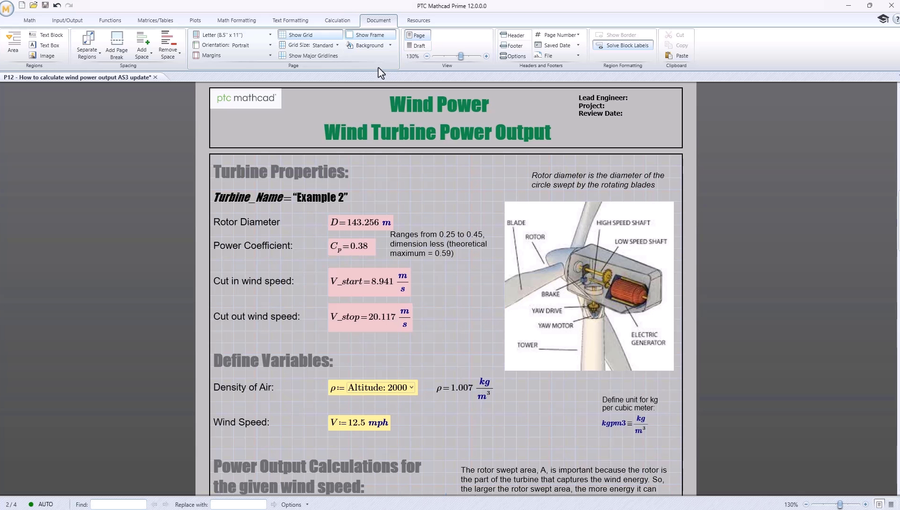Viewport: 900px width, 510px height.
Task: Insert Header via Headers and Footers group
Action: click(x=512, y=35)
